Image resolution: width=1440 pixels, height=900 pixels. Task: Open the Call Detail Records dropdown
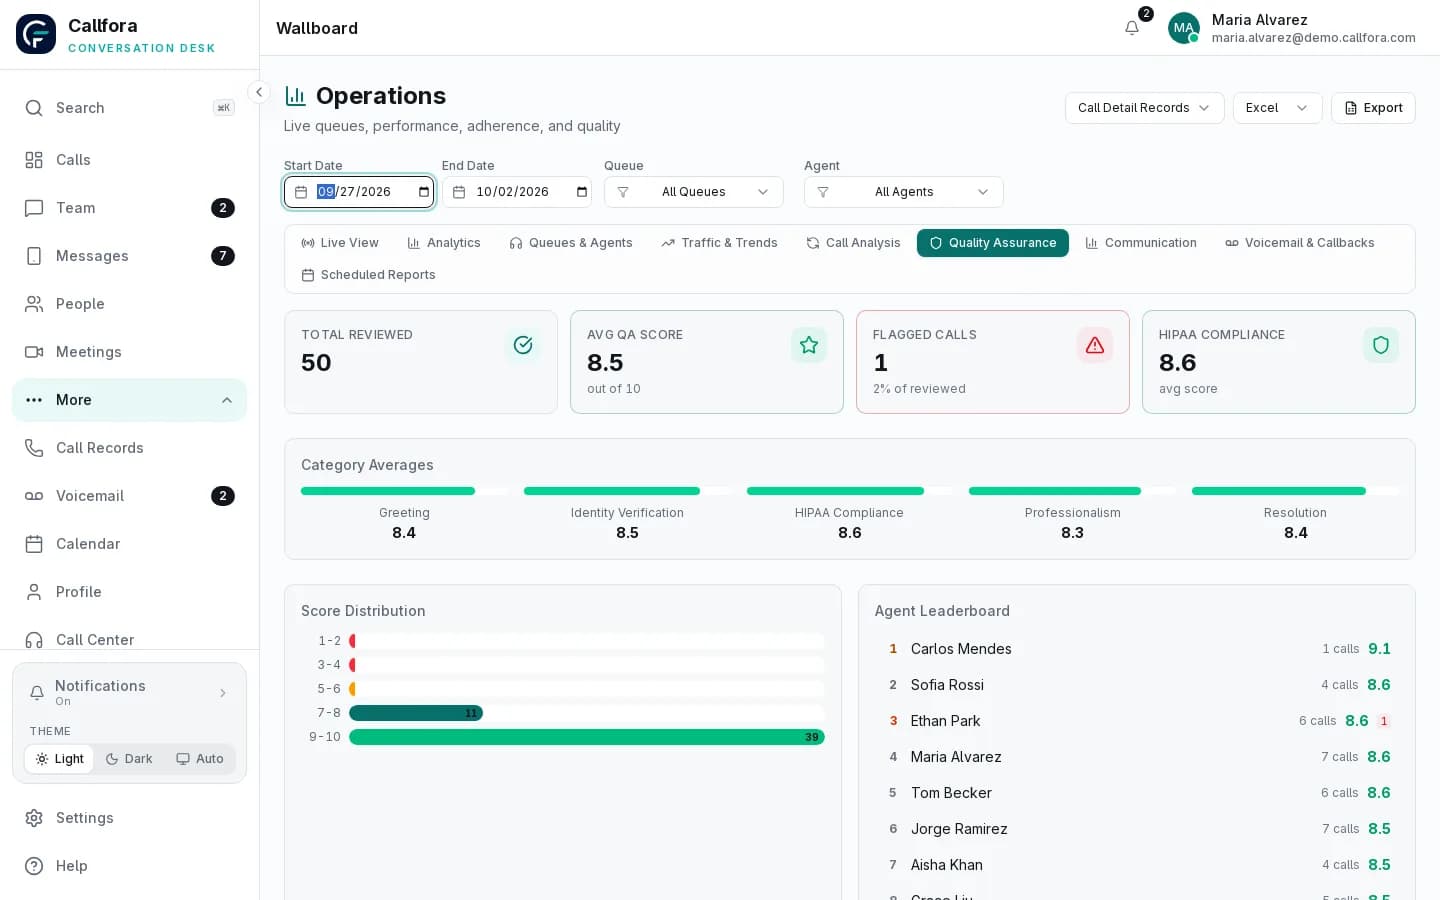coord(1144,108)
